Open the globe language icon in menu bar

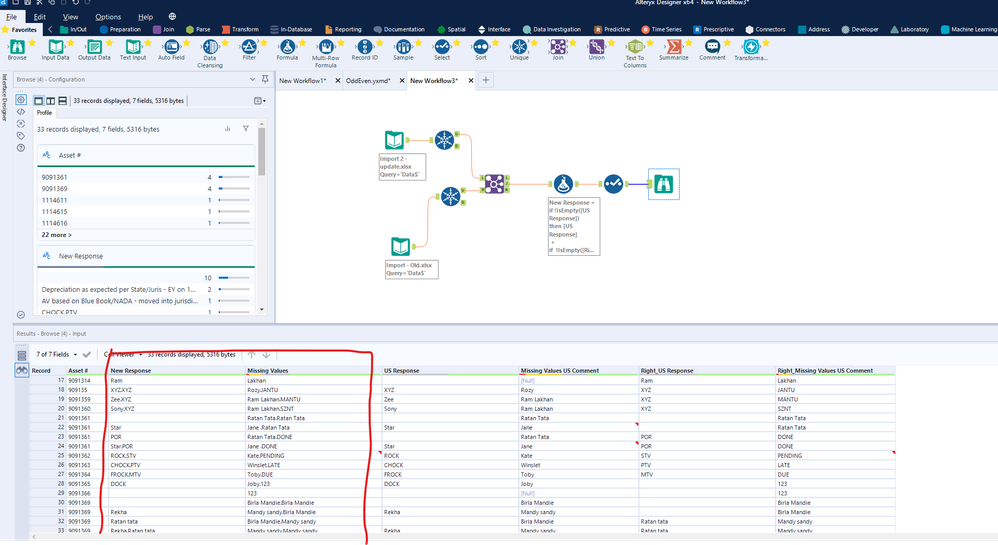pos(172,17)
